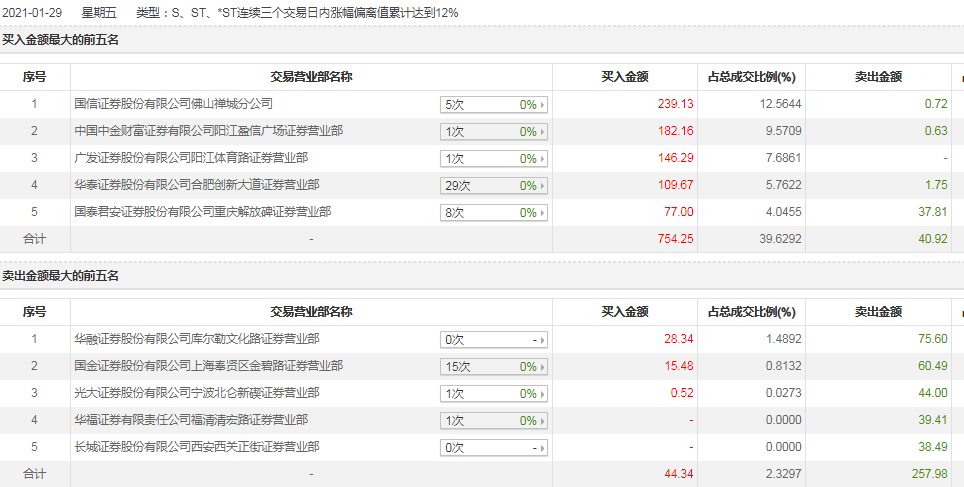Click buy amount 77.00 cell
The image size is (964, 487).
click(x=678, y=212)
